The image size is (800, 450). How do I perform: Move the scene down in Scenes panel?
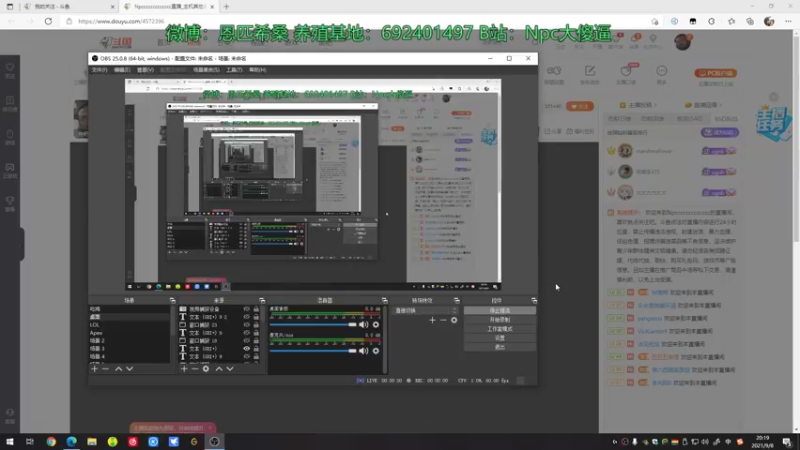(130, 368)
